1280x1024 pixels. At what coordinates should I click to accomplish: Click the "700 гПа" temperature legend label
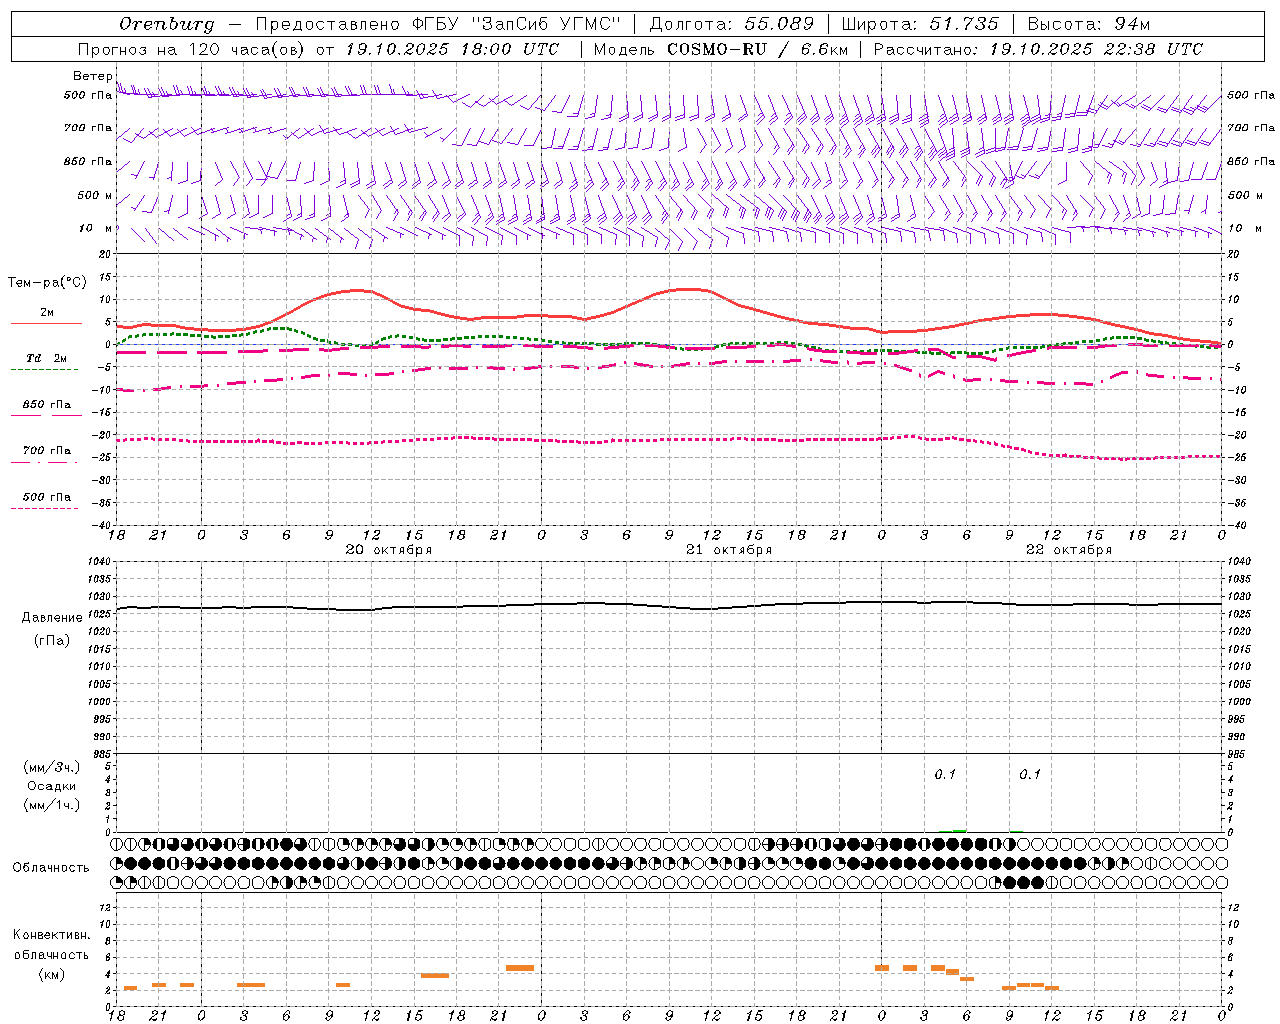pyautogui.click(x=47, y=451)
